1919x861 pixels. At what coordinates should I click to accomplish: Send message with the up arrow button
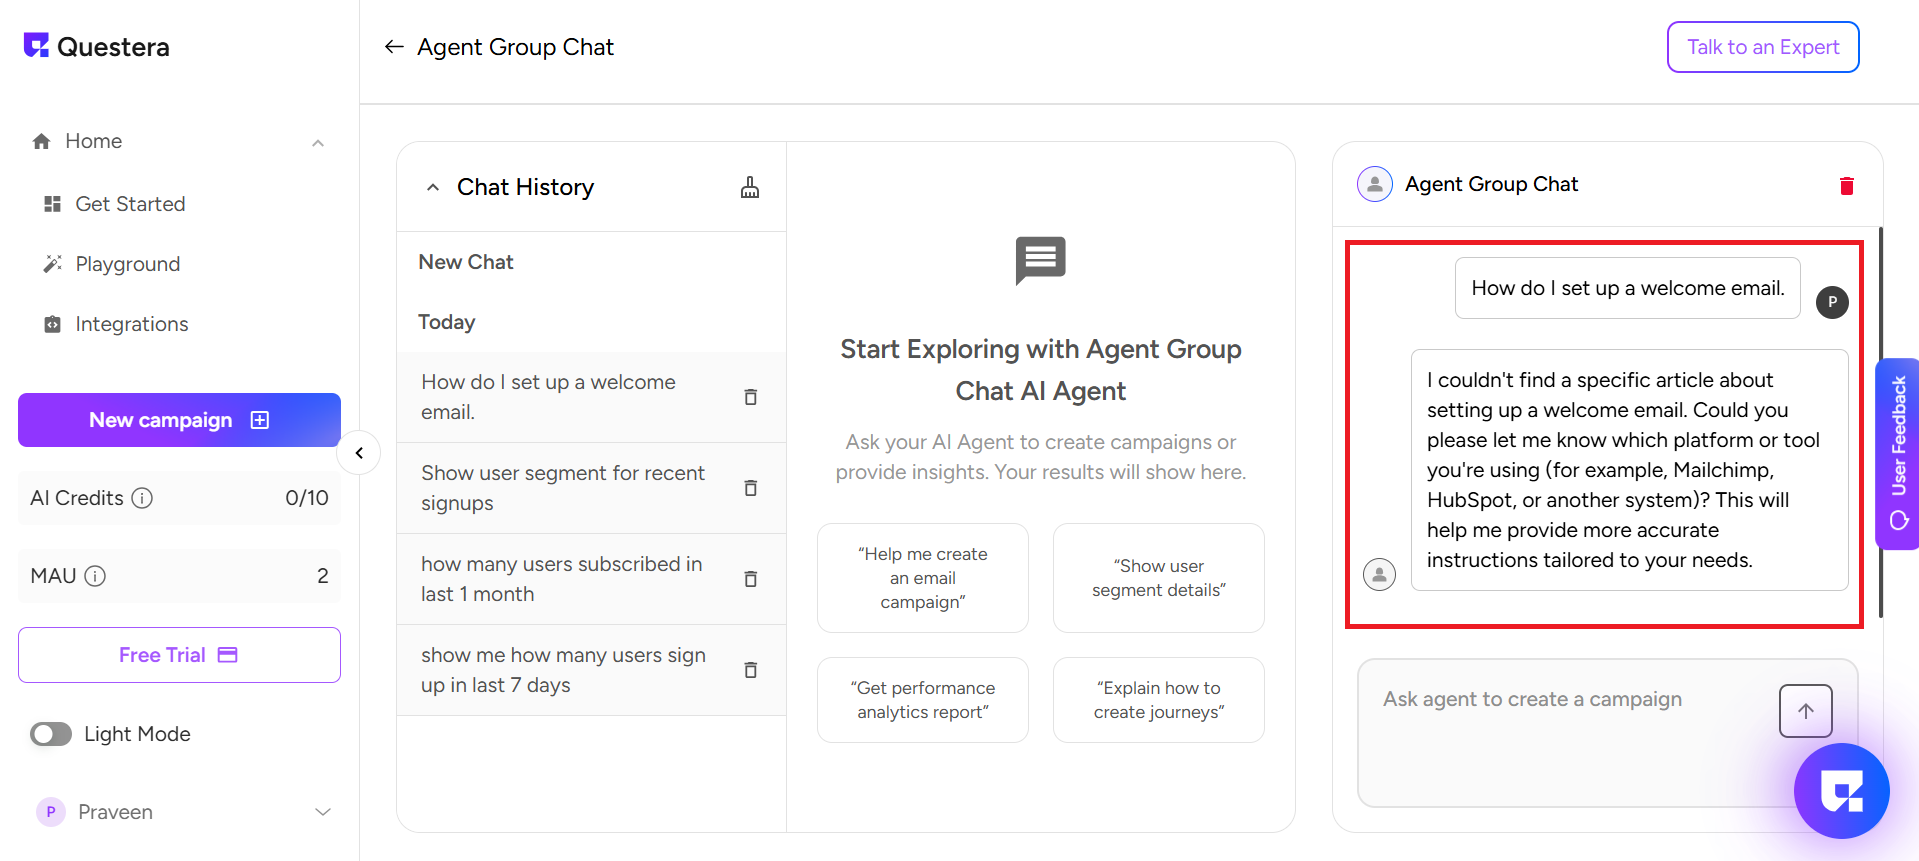[1805, 711]
